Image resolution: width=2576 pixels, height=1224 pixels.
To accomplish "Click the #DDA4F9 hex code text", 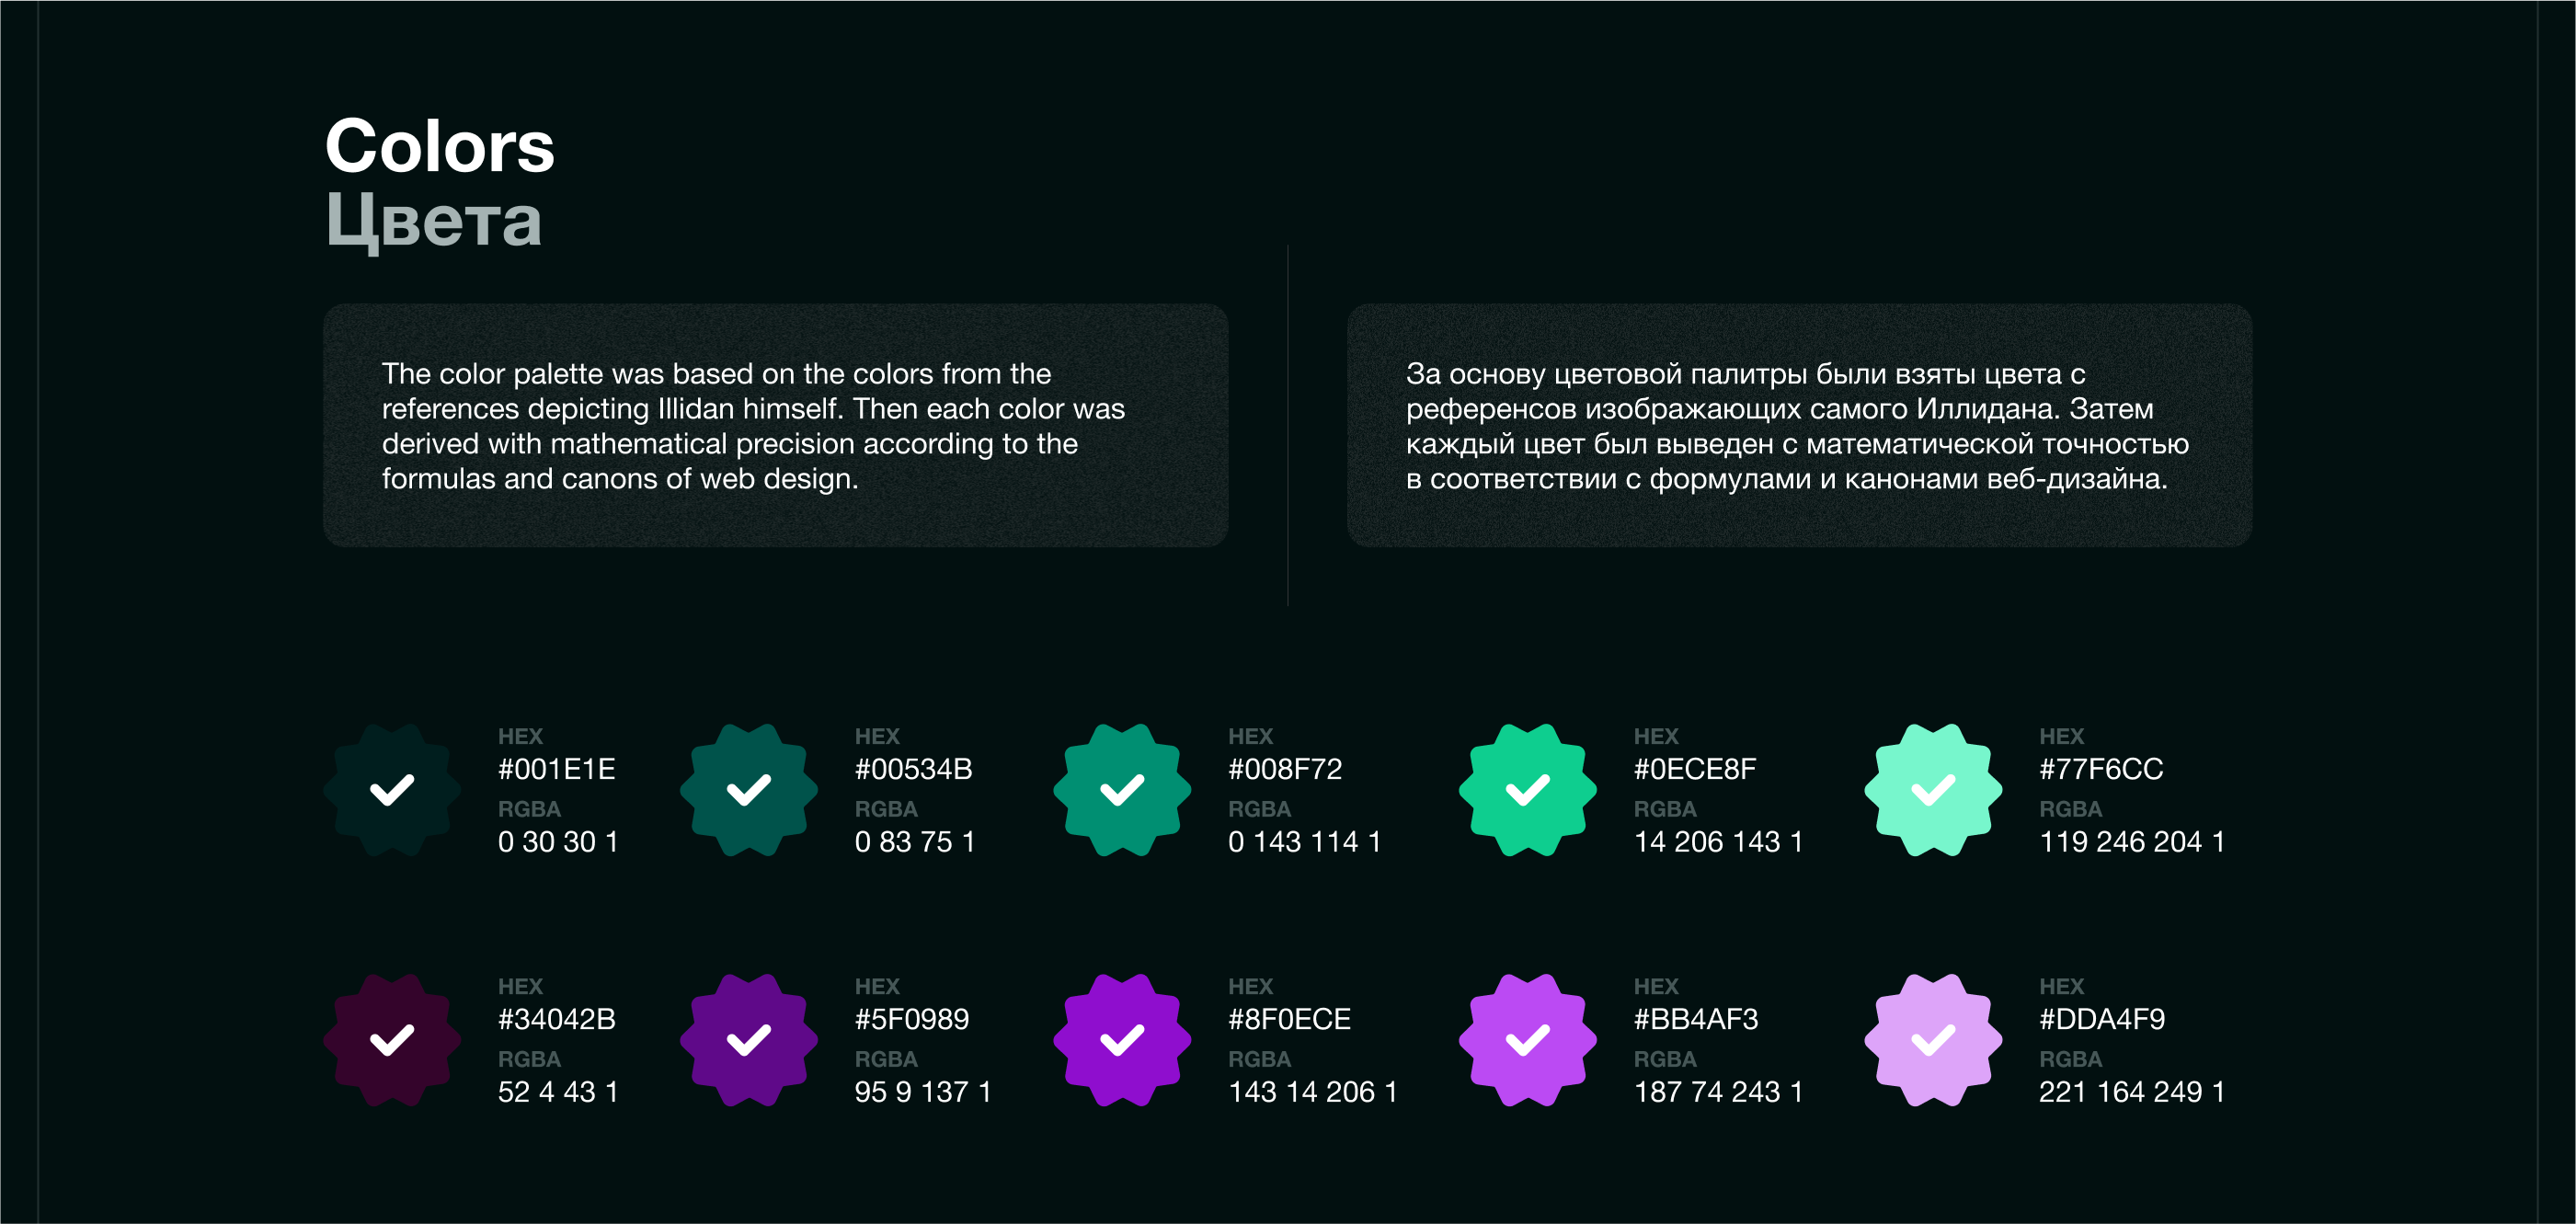I will 2101,1019.
